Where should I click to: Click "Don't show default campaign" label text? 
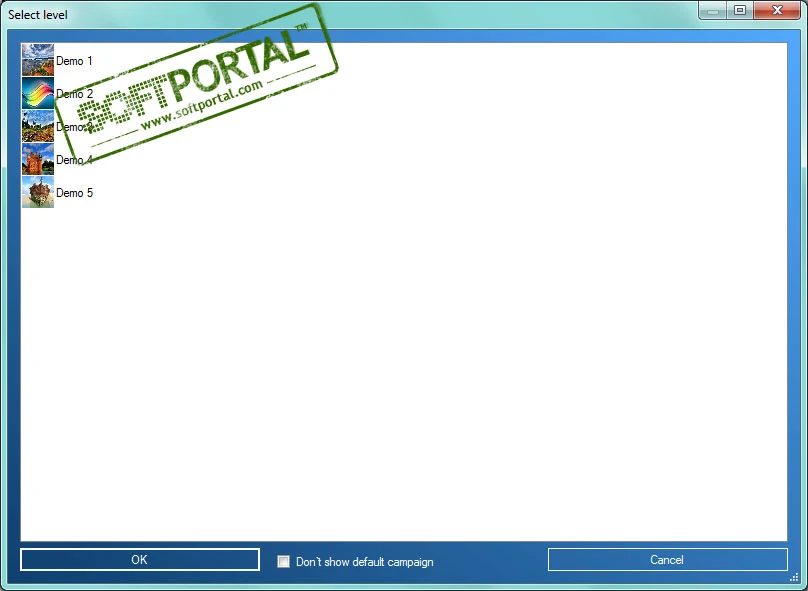pyautogui.click(x=364, y=562)
